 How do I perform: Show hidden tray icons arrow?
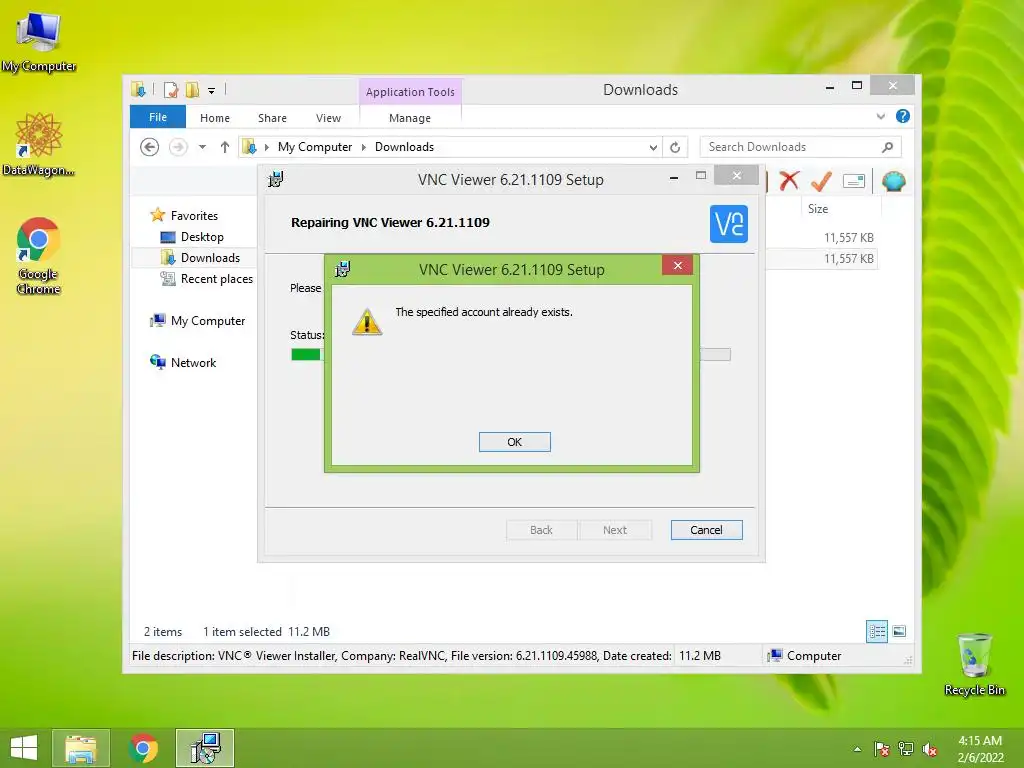point(857,749)
